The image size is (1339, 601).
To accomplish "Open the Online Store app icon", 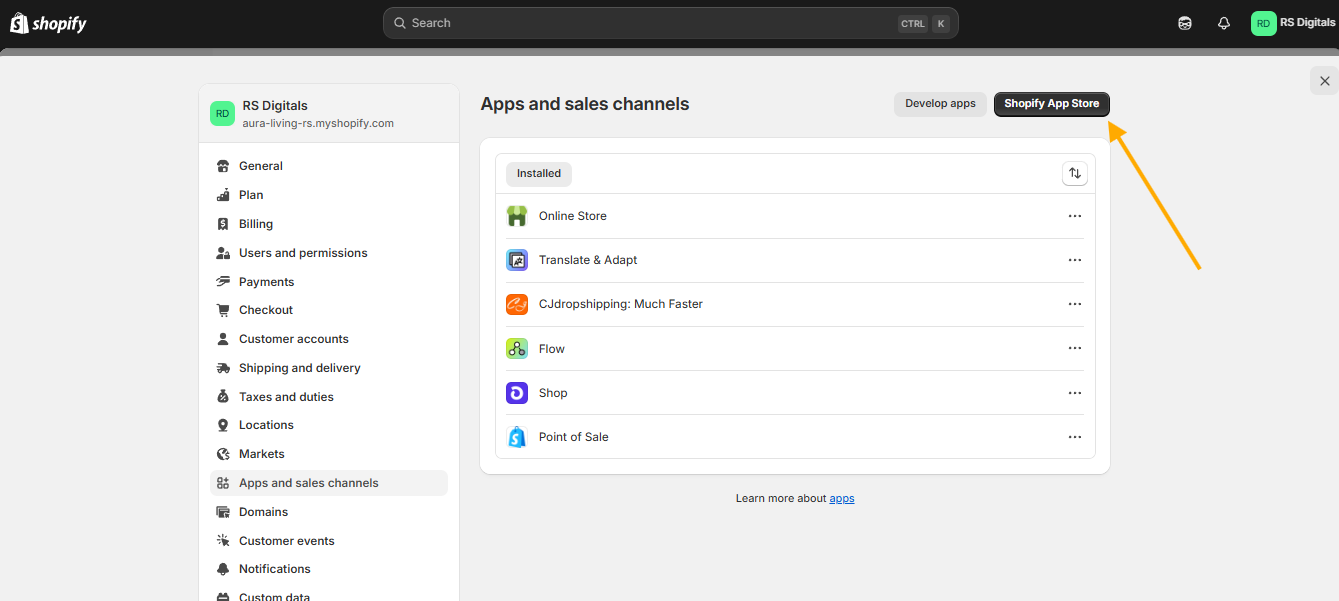I will 517,216.
